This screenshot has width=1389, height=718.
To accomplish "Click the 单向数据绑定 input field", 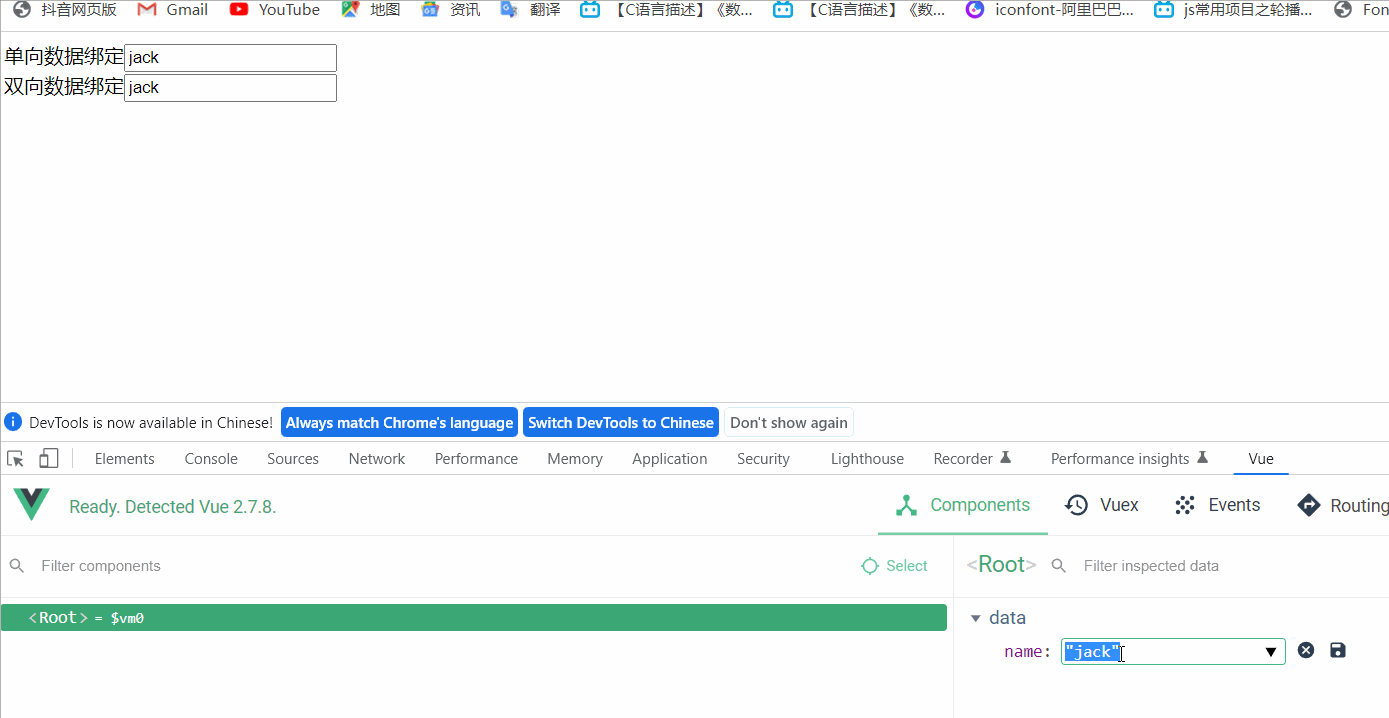I will (230, 58).
